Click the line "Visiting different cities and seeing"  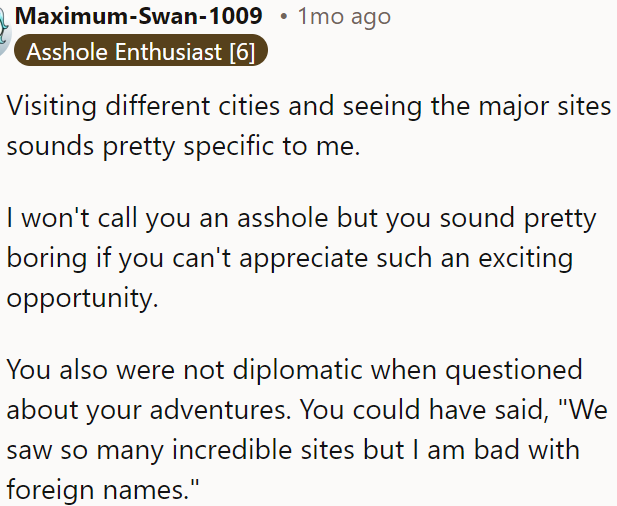tap(308, 106)
